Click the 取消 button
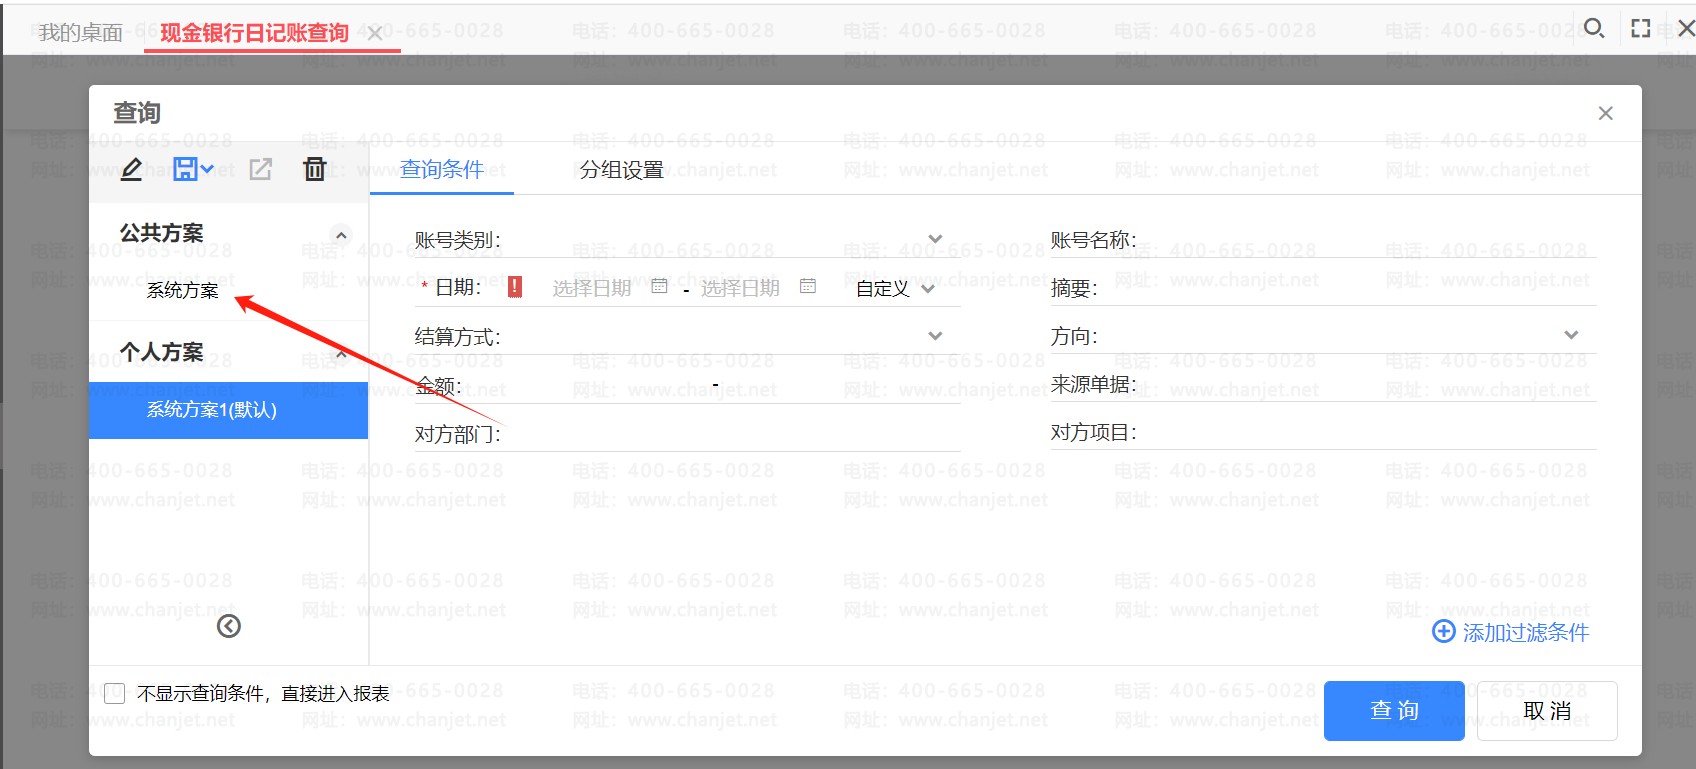 [1547, 711]
